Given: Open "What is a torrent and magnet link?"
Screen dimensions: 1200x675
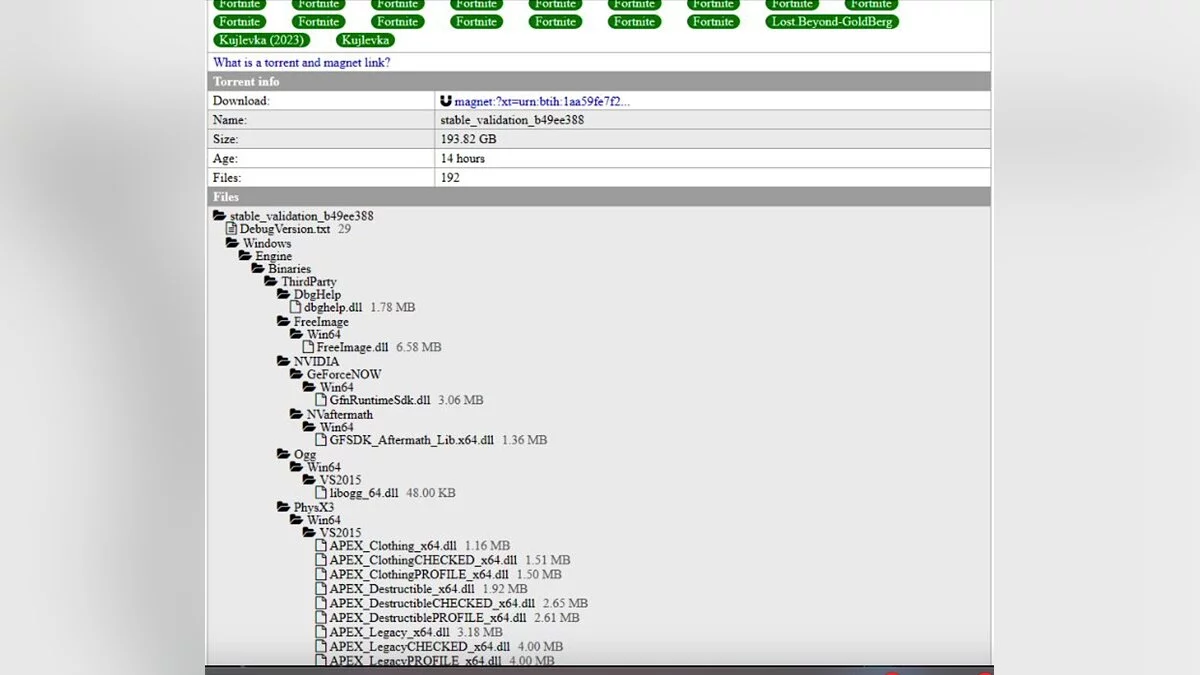Looking at the screenshot, I should (302, 63).
